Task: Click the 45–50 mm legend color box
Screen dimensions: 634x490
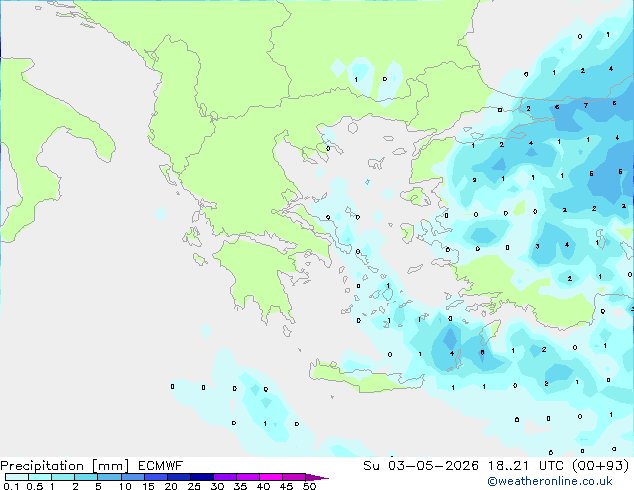Action: (x=294, y=477)
